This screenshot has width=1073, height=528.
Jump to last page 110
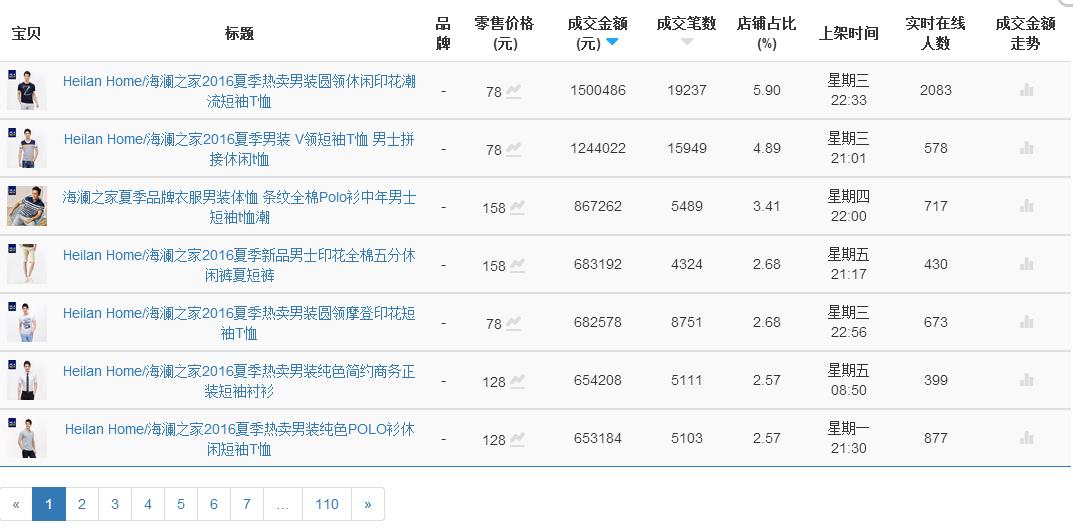point(327,504)
